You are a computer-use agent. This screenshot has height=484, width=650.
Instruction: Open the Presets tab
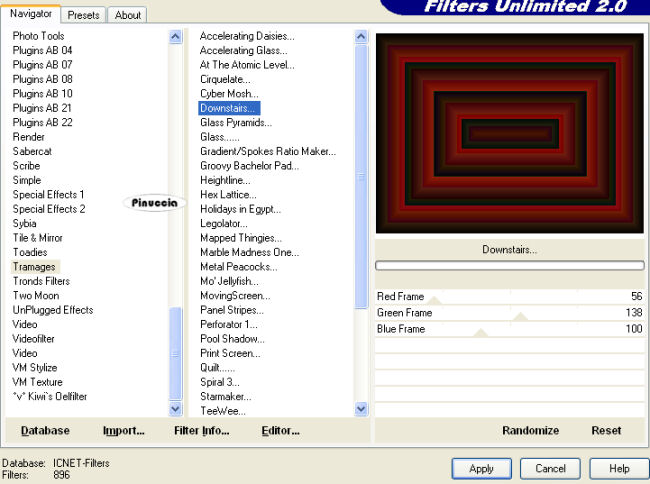coord(83,15)
